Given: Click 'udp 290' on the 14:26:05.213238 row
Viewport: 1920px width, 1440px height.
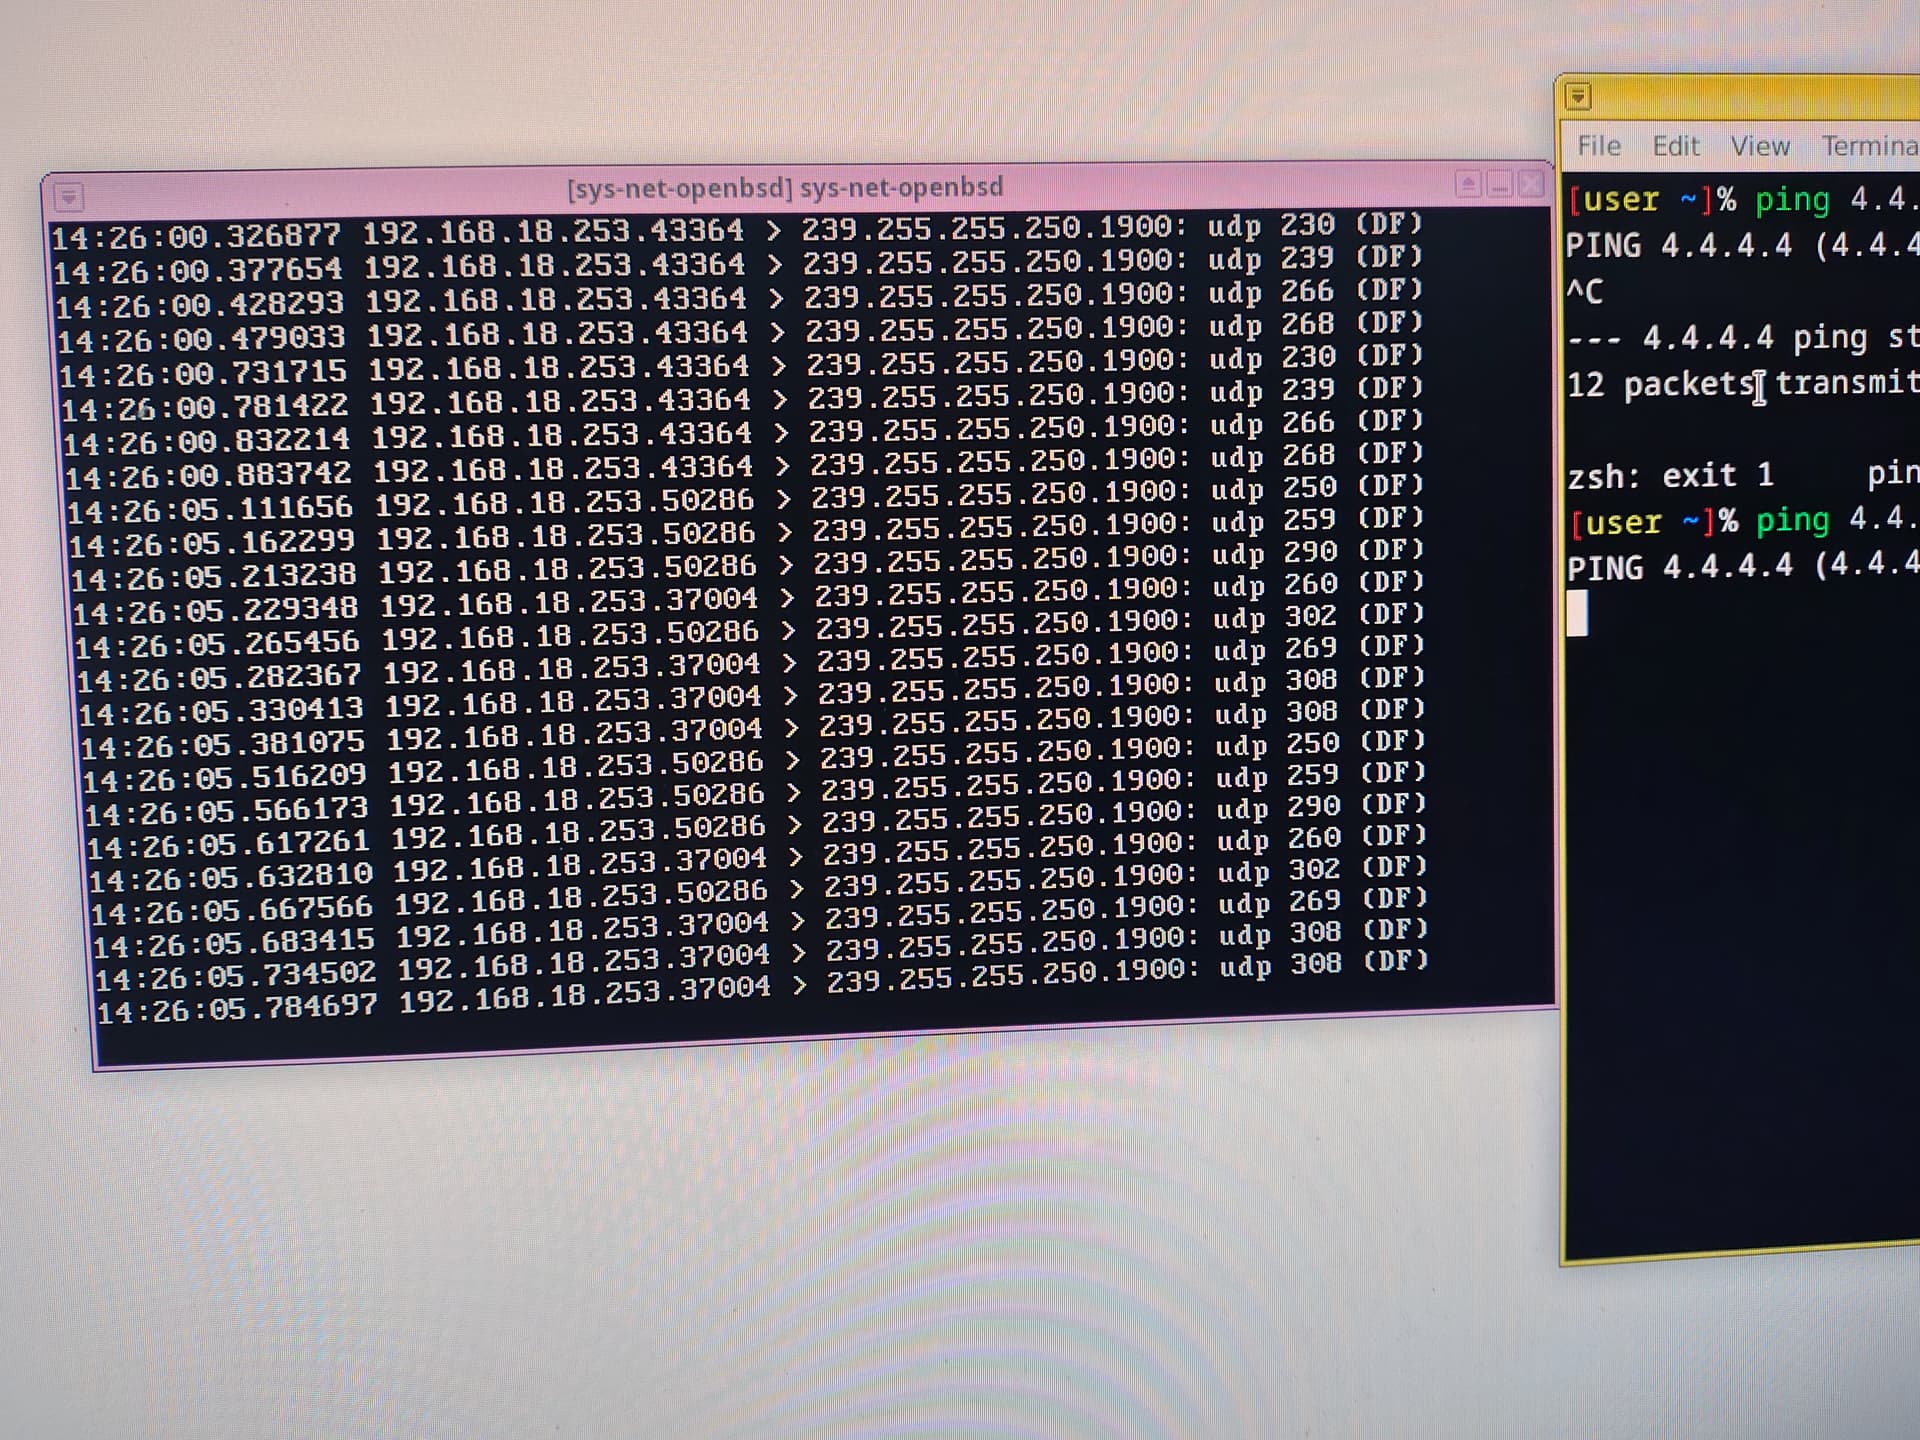Looking at the screenshot, I should [1274, 553].
